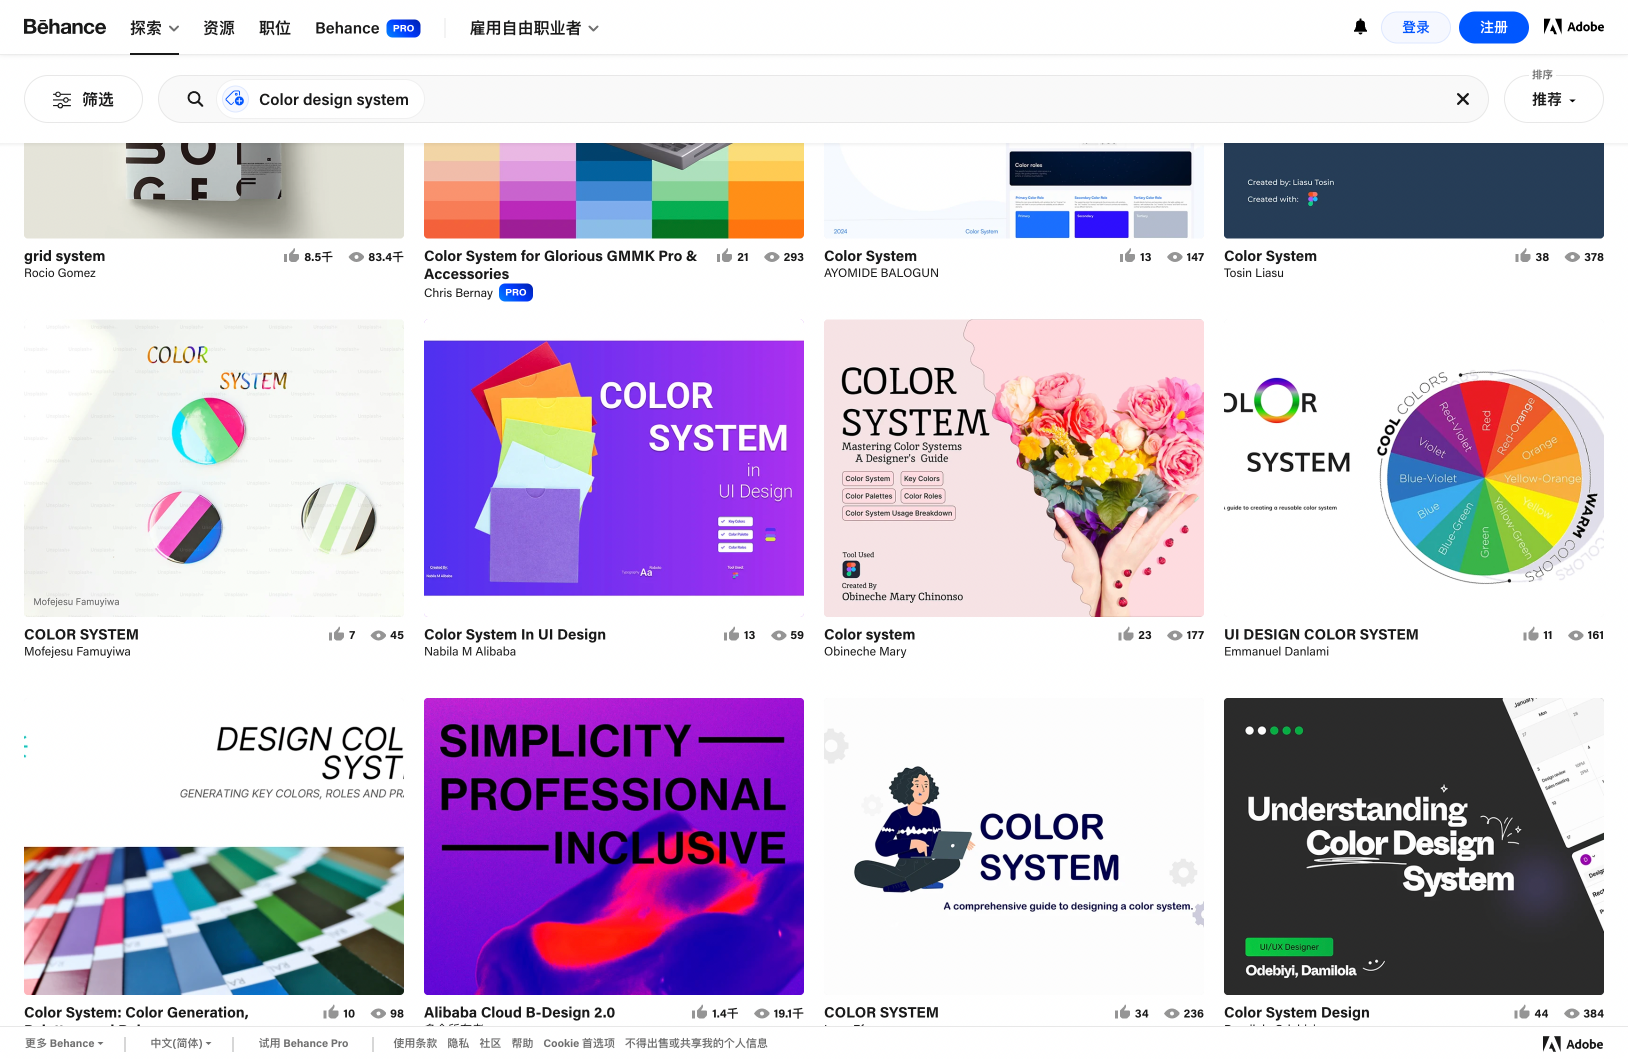Open Mofejesu COLOR SYSTEM badges thumbnail

click(214, 468)
